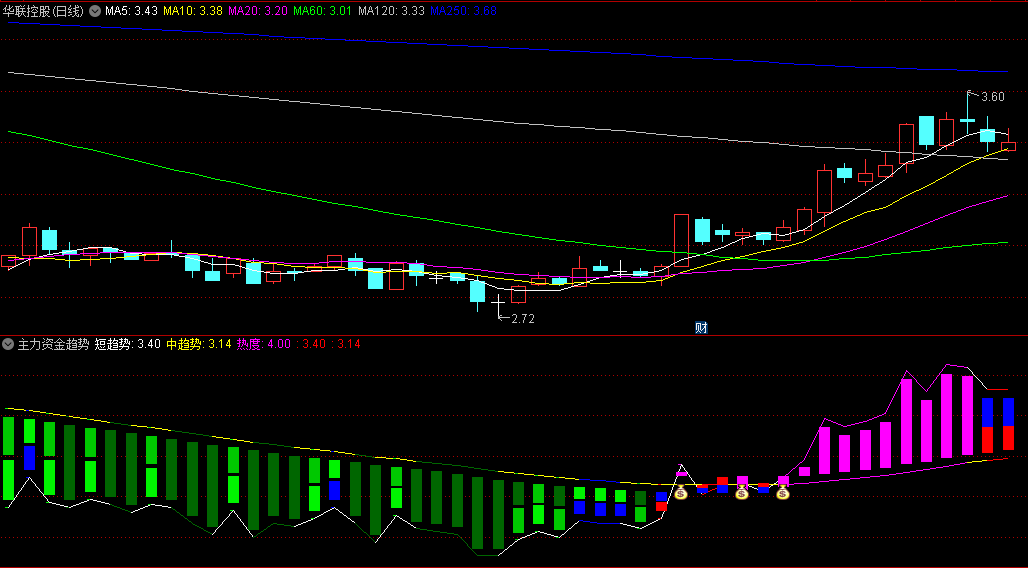1028x568 pixels.
Task: Click the 2.72 low price annotation
Action: tap(523, 319)
